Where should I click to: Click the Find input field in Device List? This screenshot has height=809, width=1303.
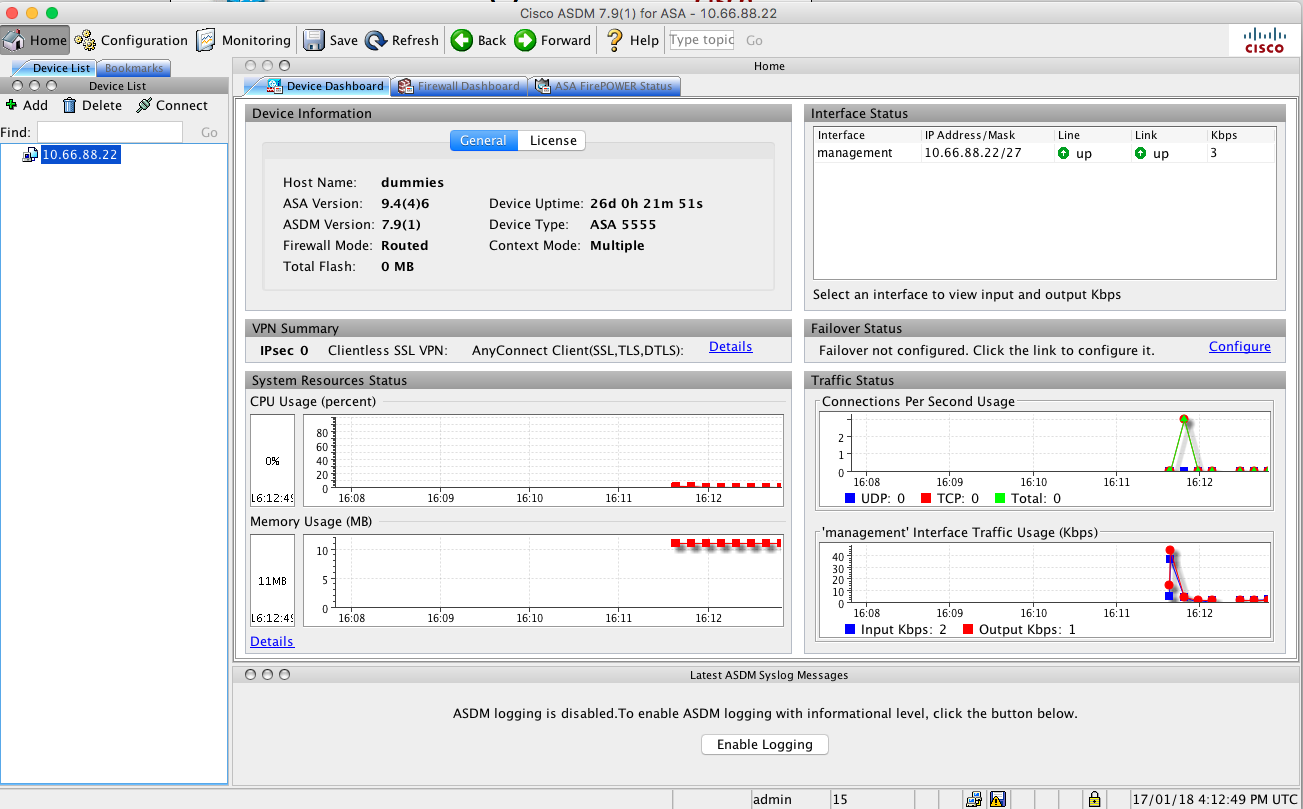pyautogui.click(x=110, y=131)
